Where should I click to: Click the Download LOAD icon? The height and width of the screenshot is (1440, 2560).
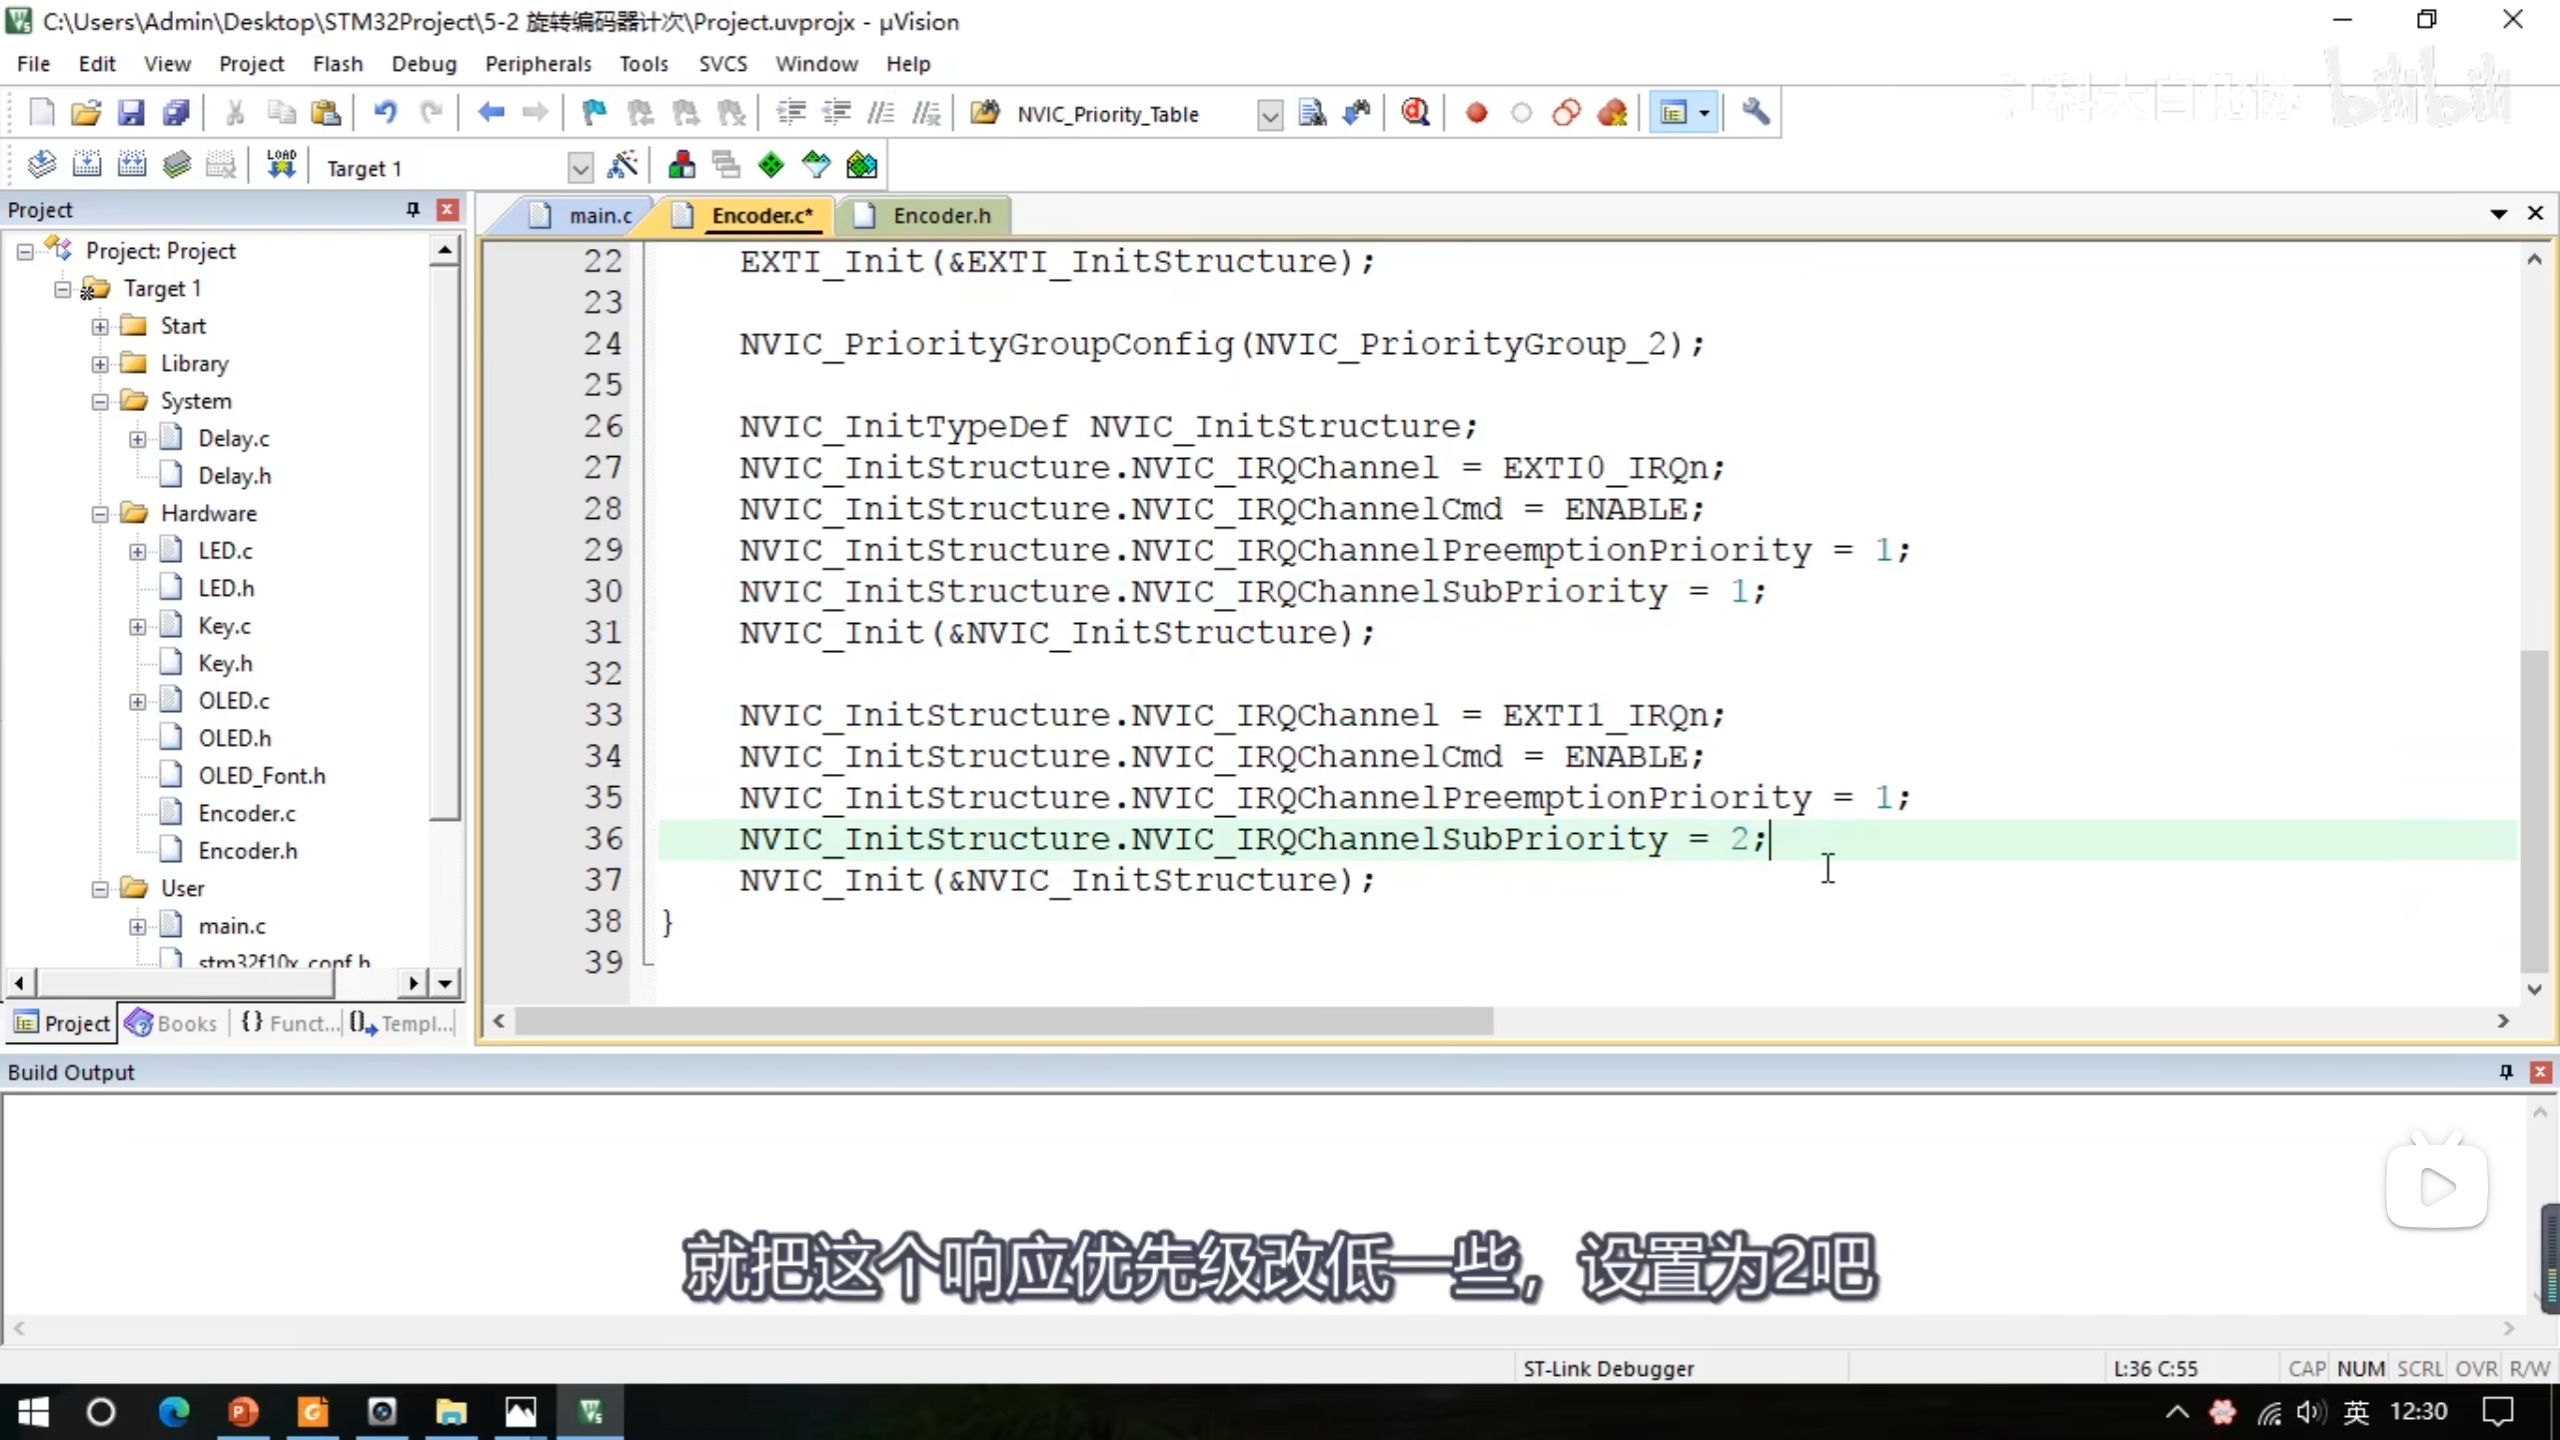click(x=281, y=165)
